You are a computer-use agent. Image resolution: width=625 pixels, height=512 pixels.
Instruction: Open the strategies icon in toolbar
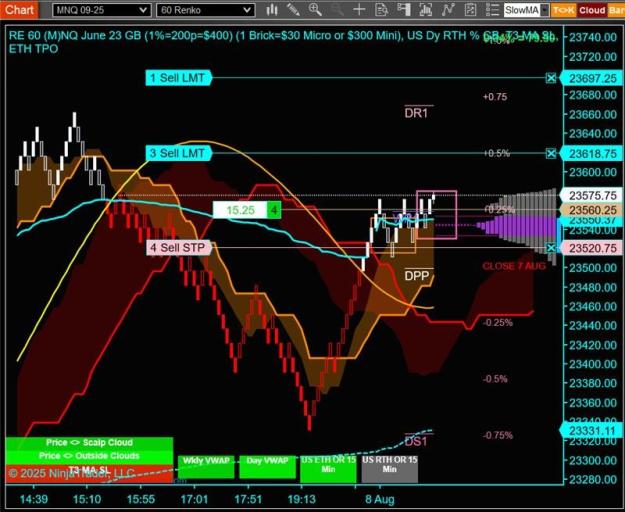pos(471,10)
